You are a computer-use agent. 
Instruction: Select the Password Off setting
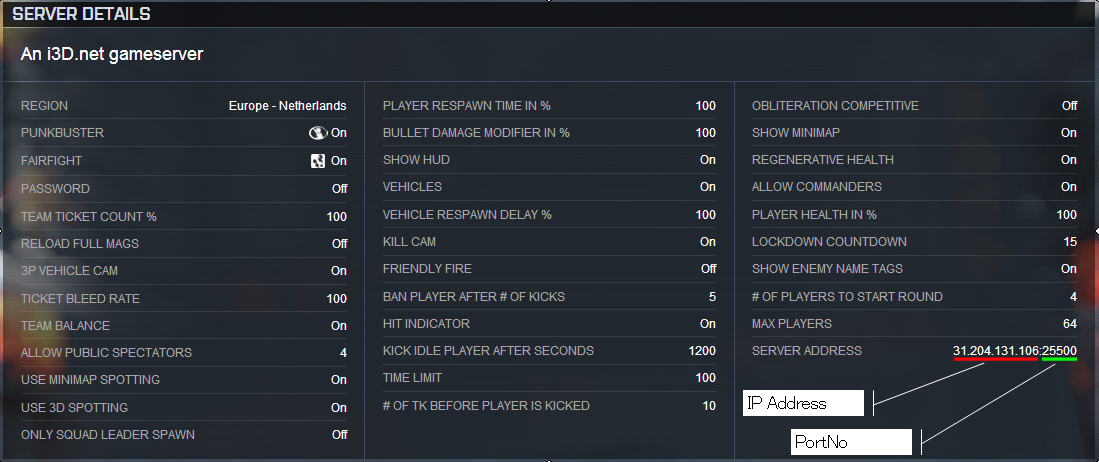point(340,189)
